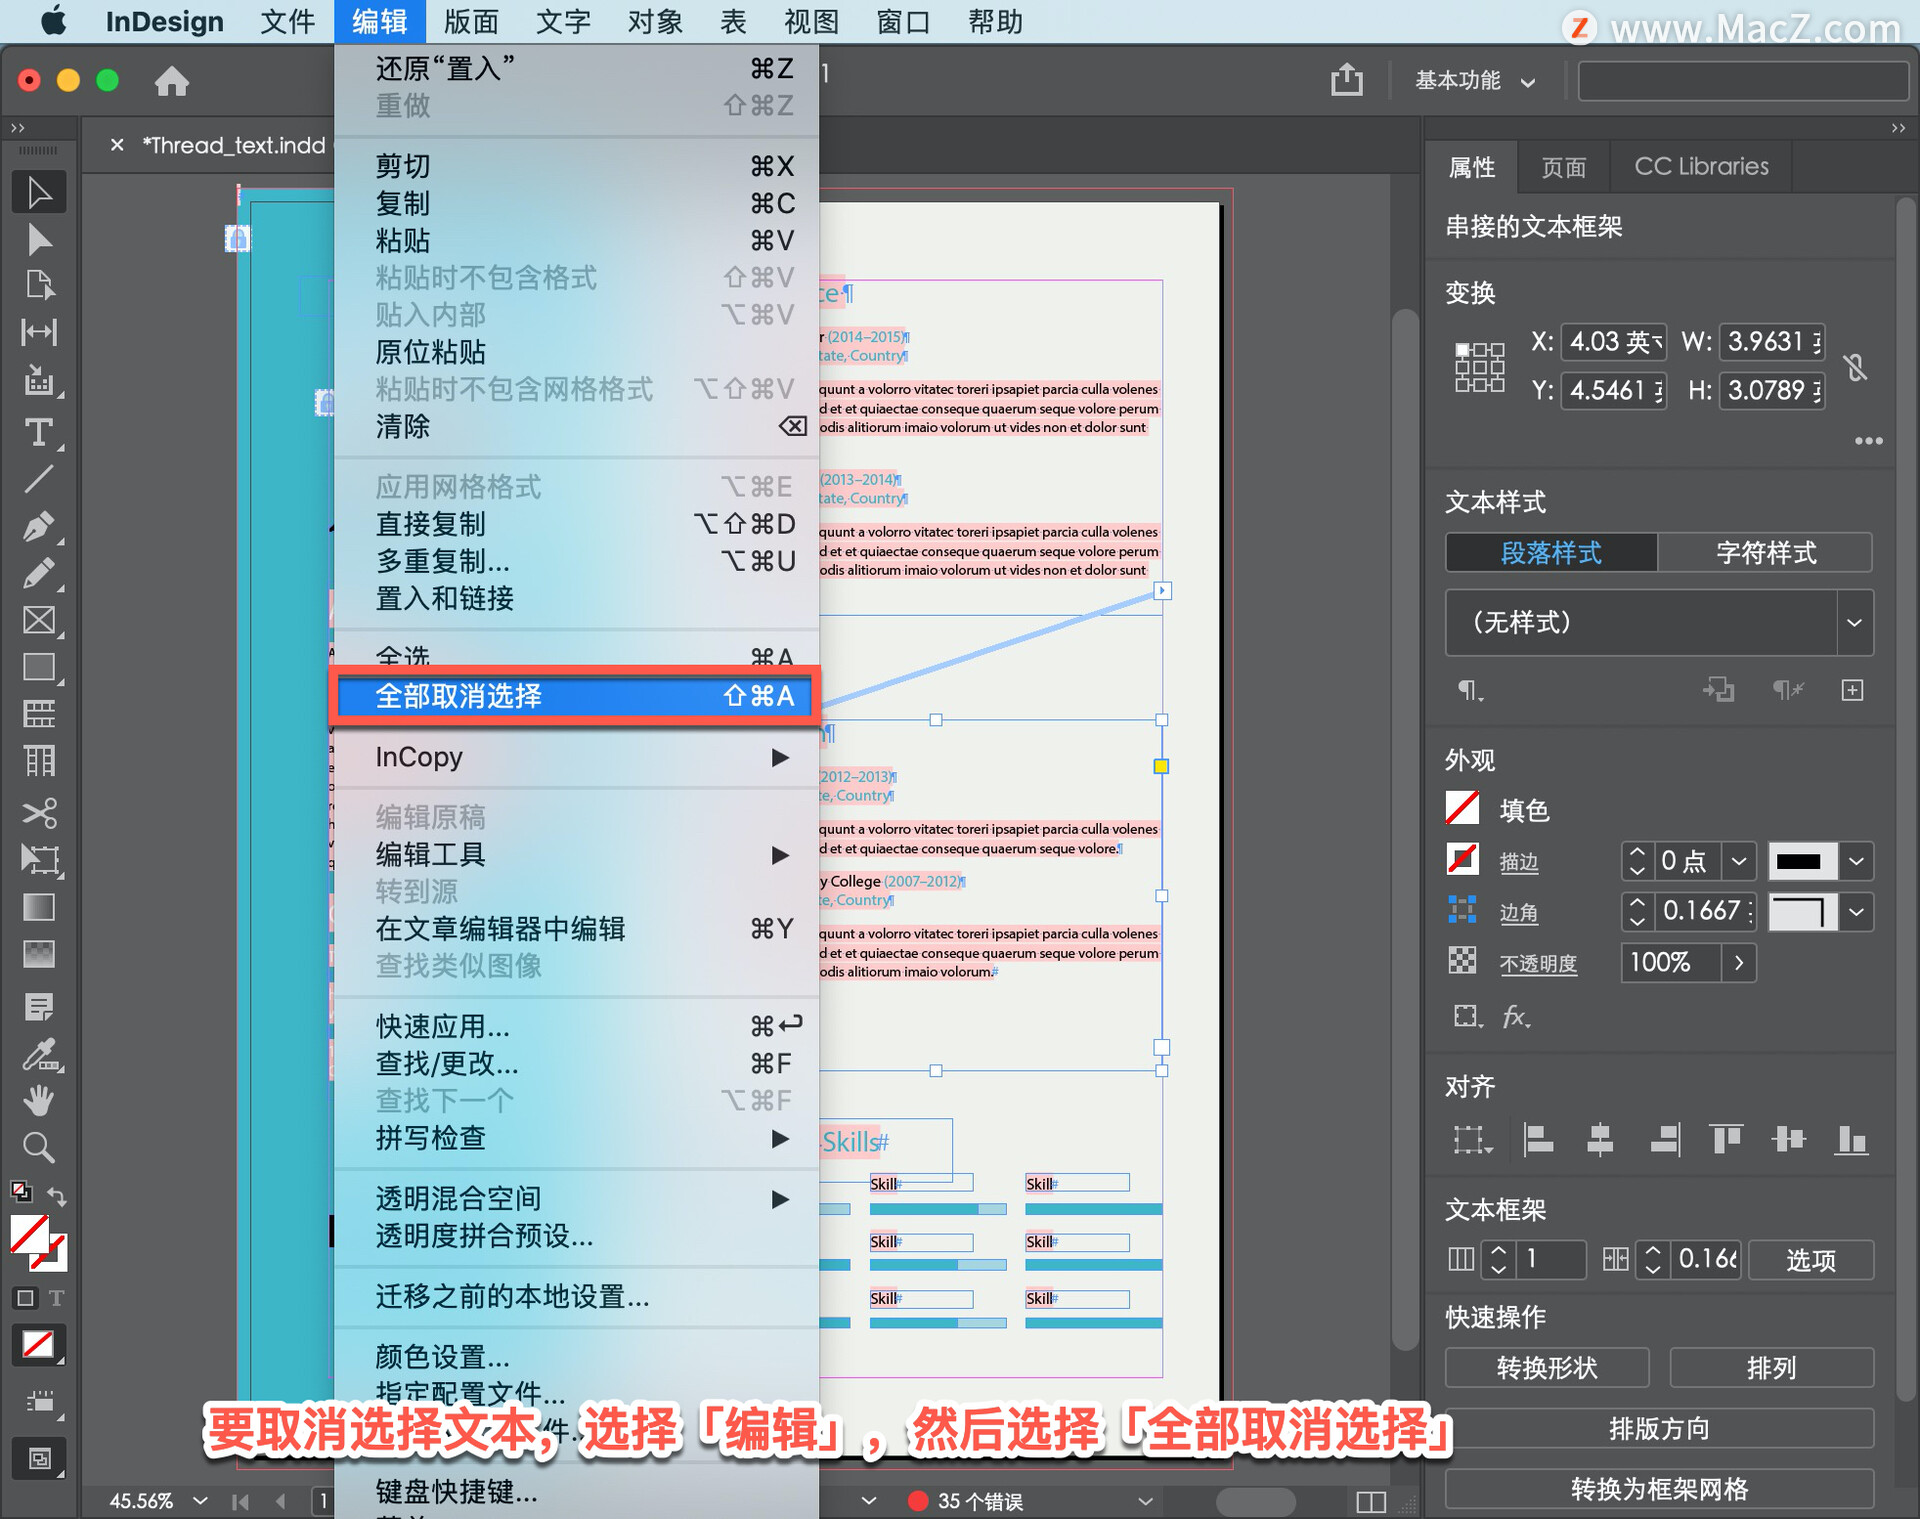Select the Selection tool arrow

point(39,192)
